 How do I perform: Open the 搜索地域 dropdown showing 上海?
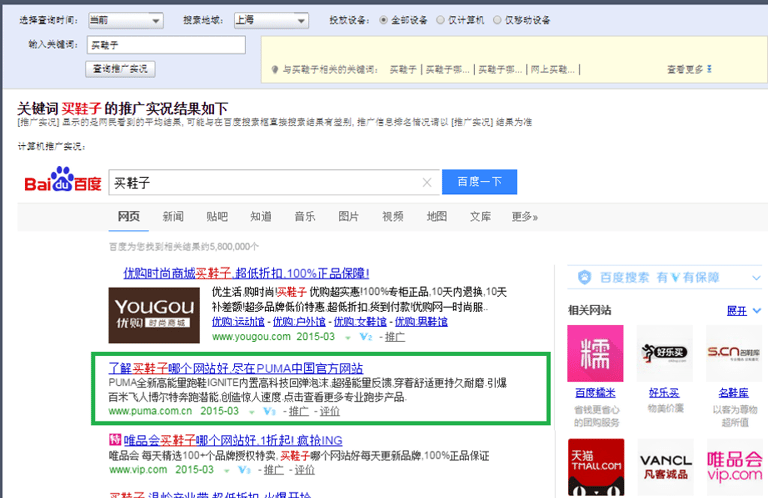pyautogui.click(x=271, y=21)
